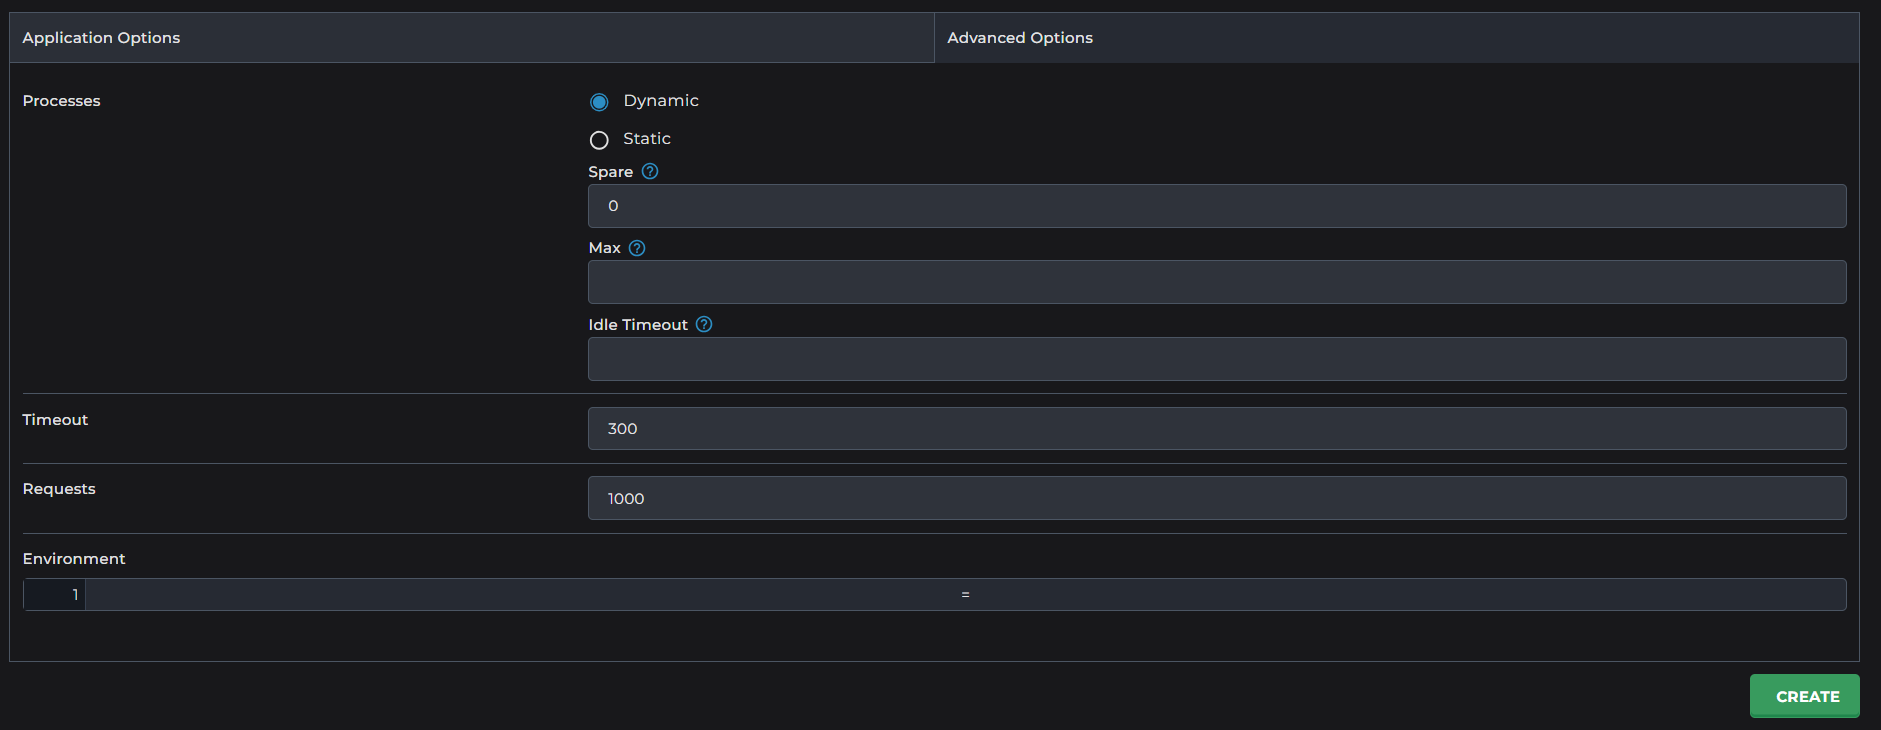Viewport: 1881px width, 730px height.
Task: Open help icon next to Spare
Action: point(650,171)
